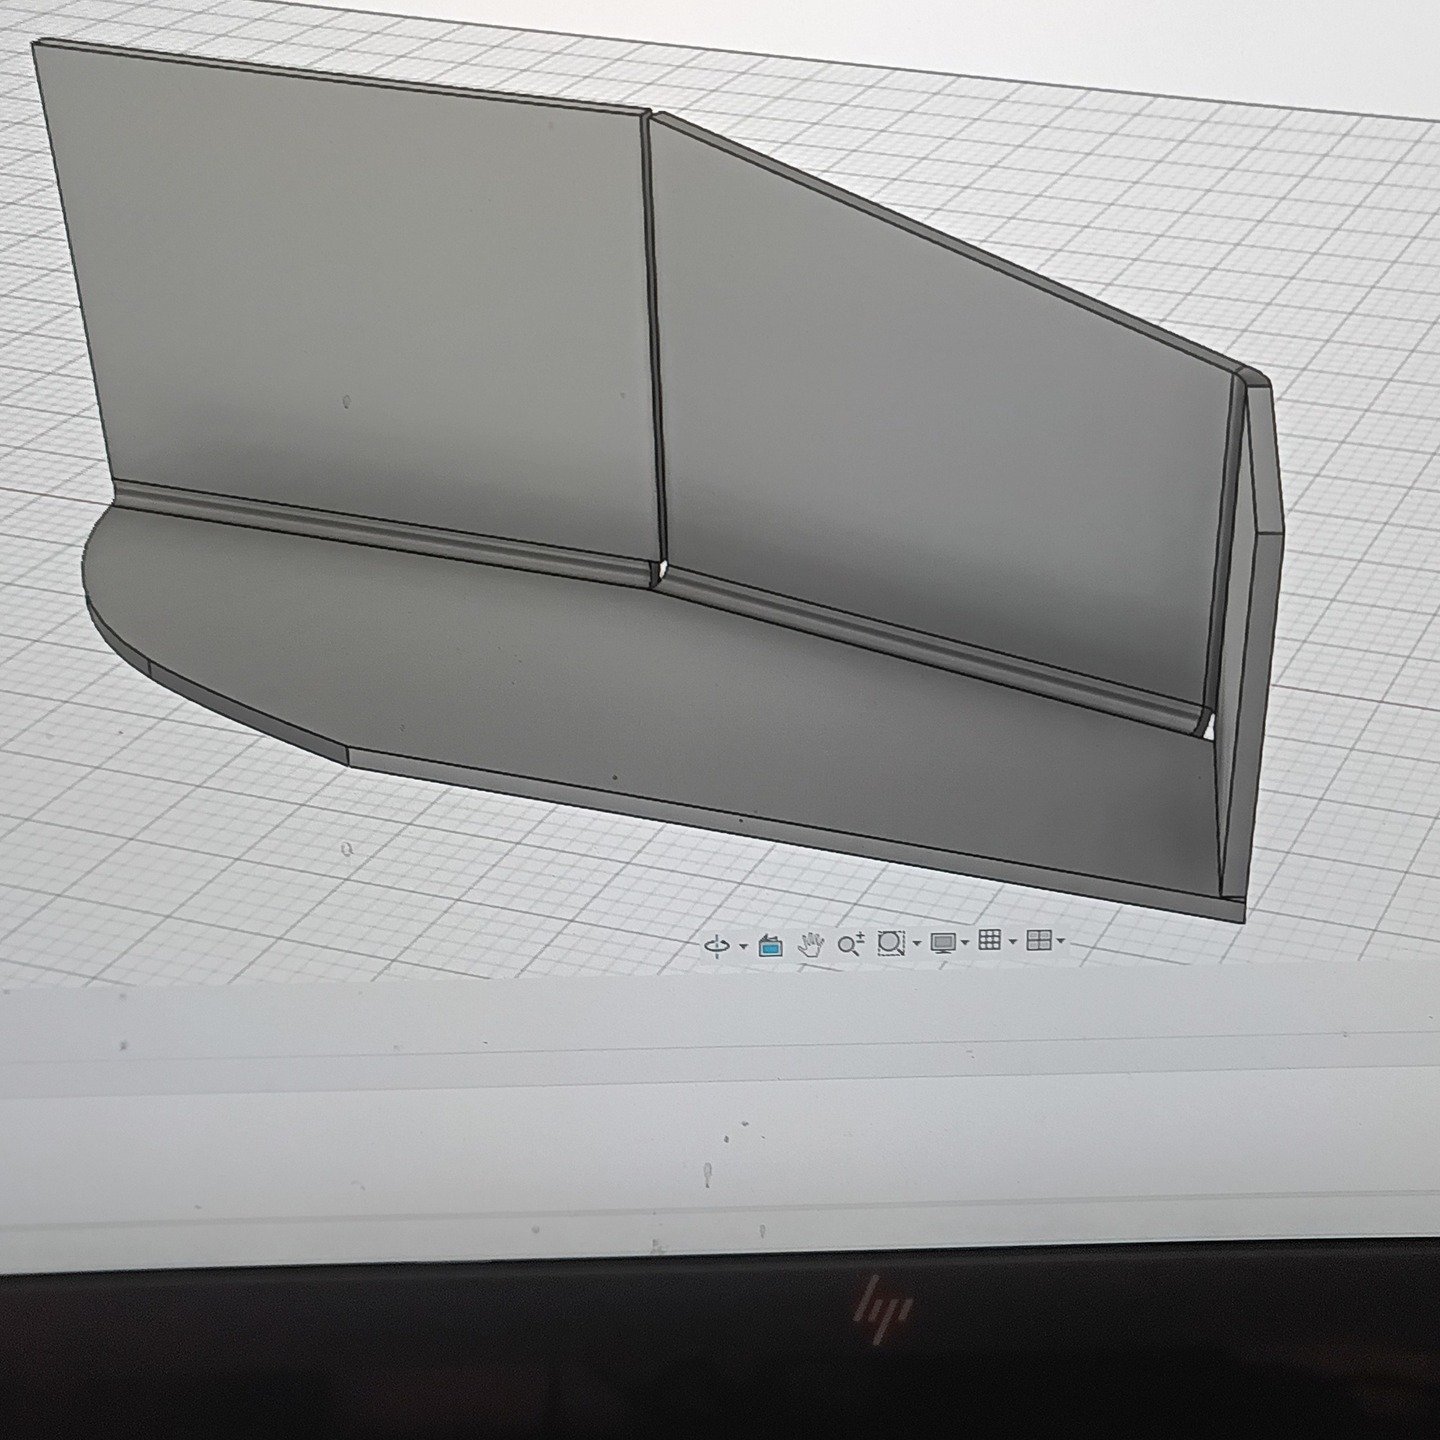Select the Pan tool
Screen dimensions: 1440x1440
[x=812, y=943]
